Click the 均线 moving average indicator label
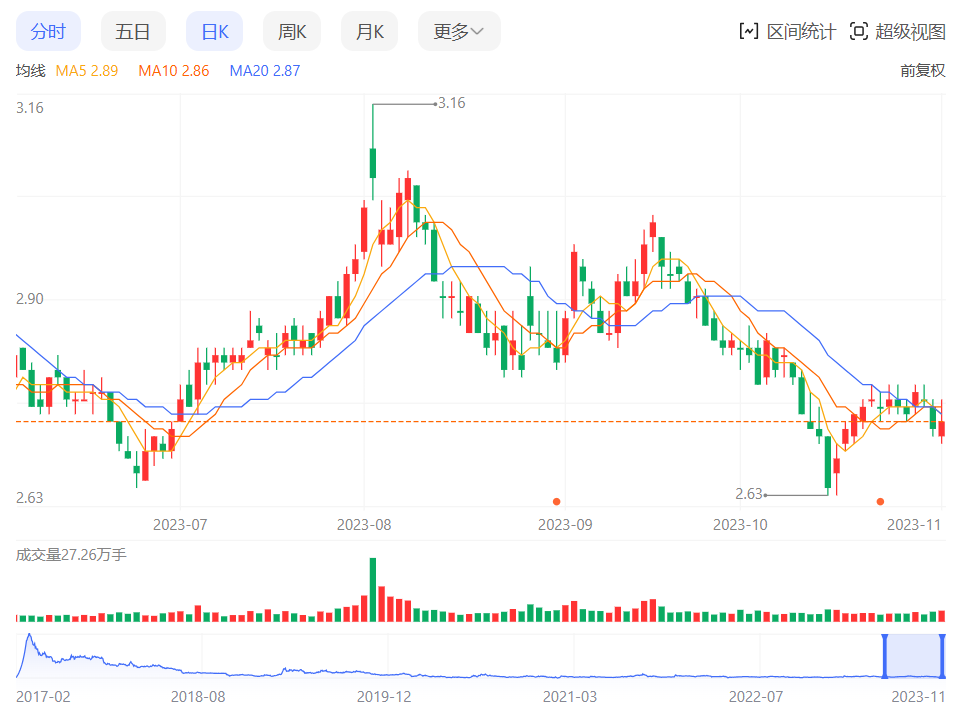The width and height of the screenshot is (967, 710). point(31,71)
